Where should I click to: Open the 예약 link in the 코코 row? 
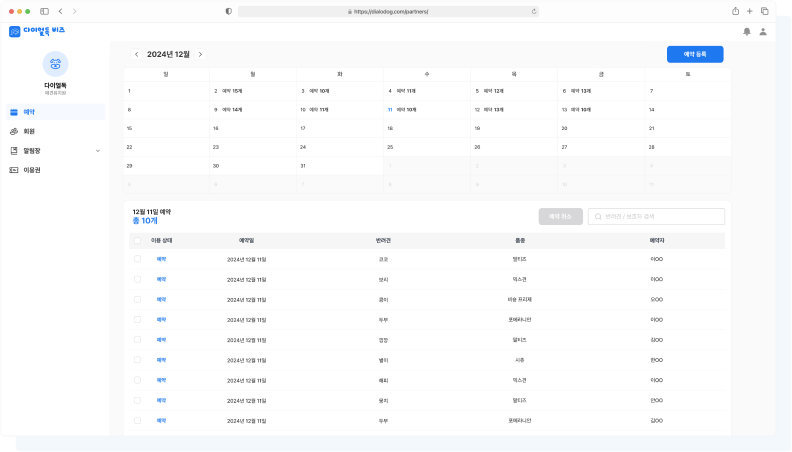click(x=161, y=259)
